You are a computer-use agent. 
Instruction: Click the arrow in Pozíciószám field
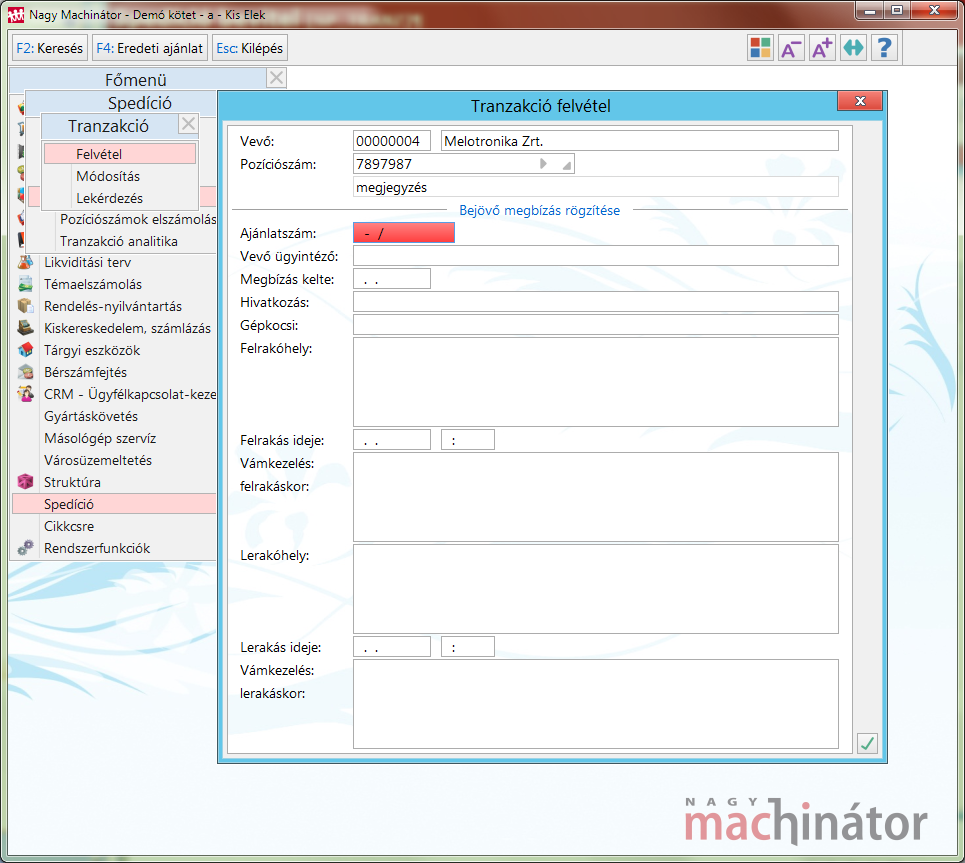coord(543,164)
